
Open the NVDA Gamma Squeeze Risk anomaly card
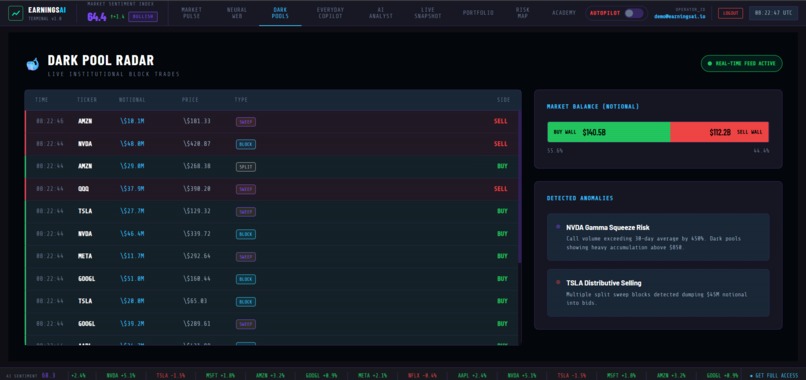[658, 237]
